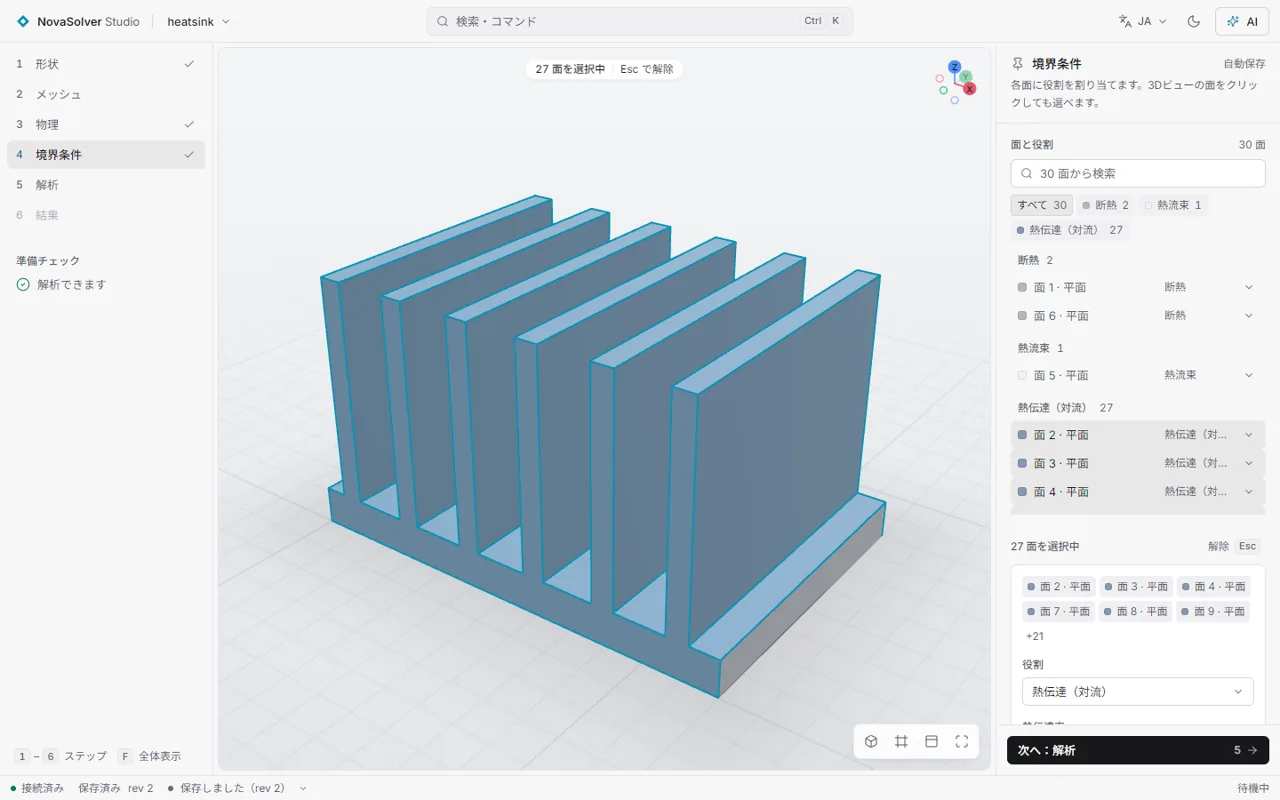
Task: Select the disabled step 6 結果
Action: pyautogui.click(x=106, y=214)
